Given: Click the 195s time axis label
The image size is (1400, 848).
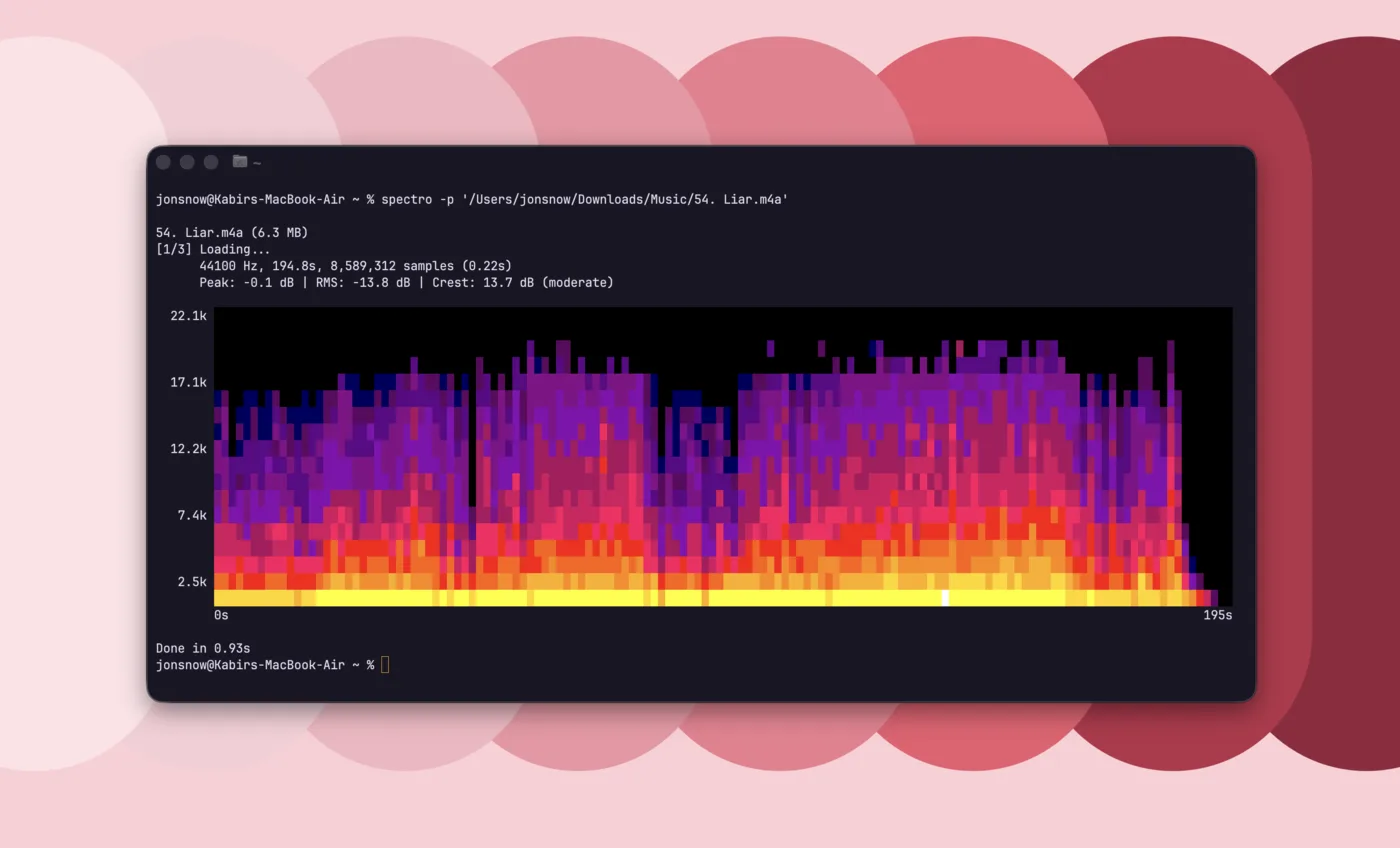Looking at the screenshot, I should 1217,615.
